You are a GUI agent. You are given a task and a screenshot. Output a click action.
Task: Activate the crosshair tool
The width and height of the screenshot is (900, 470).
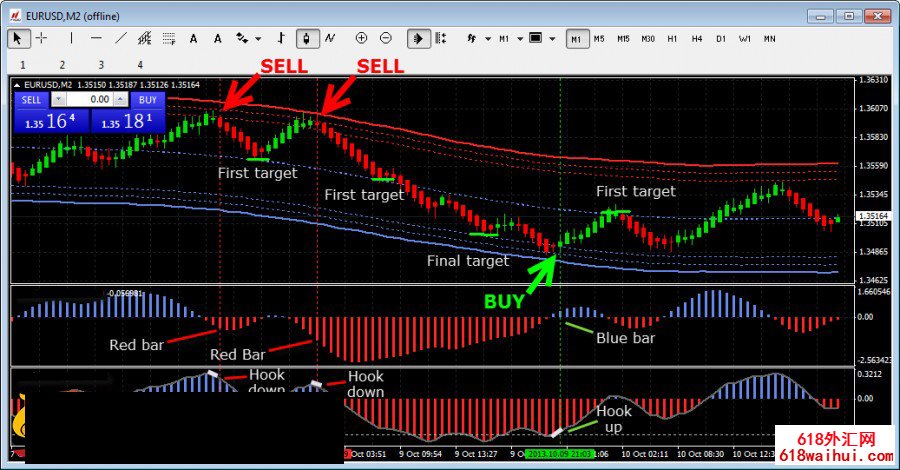[x=41, y=38]
